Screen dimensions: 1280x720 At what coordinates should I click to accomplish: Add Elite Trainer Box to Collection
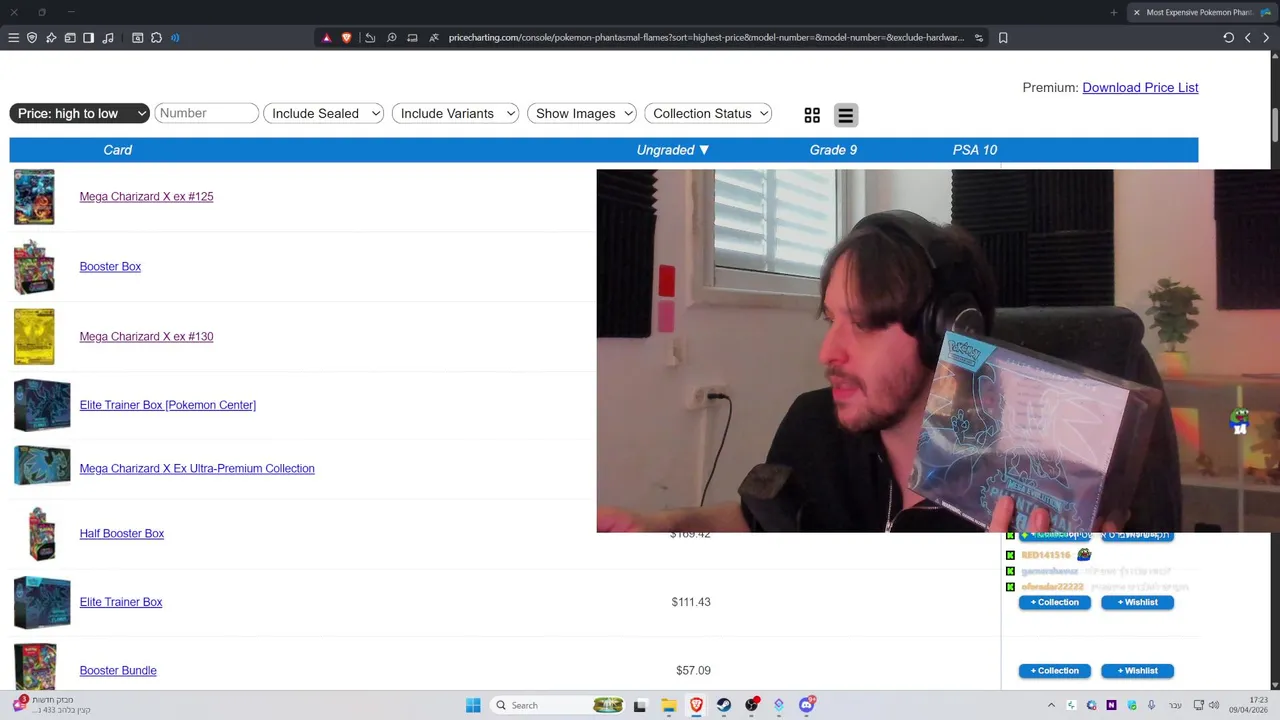(x=1055, y=602)
